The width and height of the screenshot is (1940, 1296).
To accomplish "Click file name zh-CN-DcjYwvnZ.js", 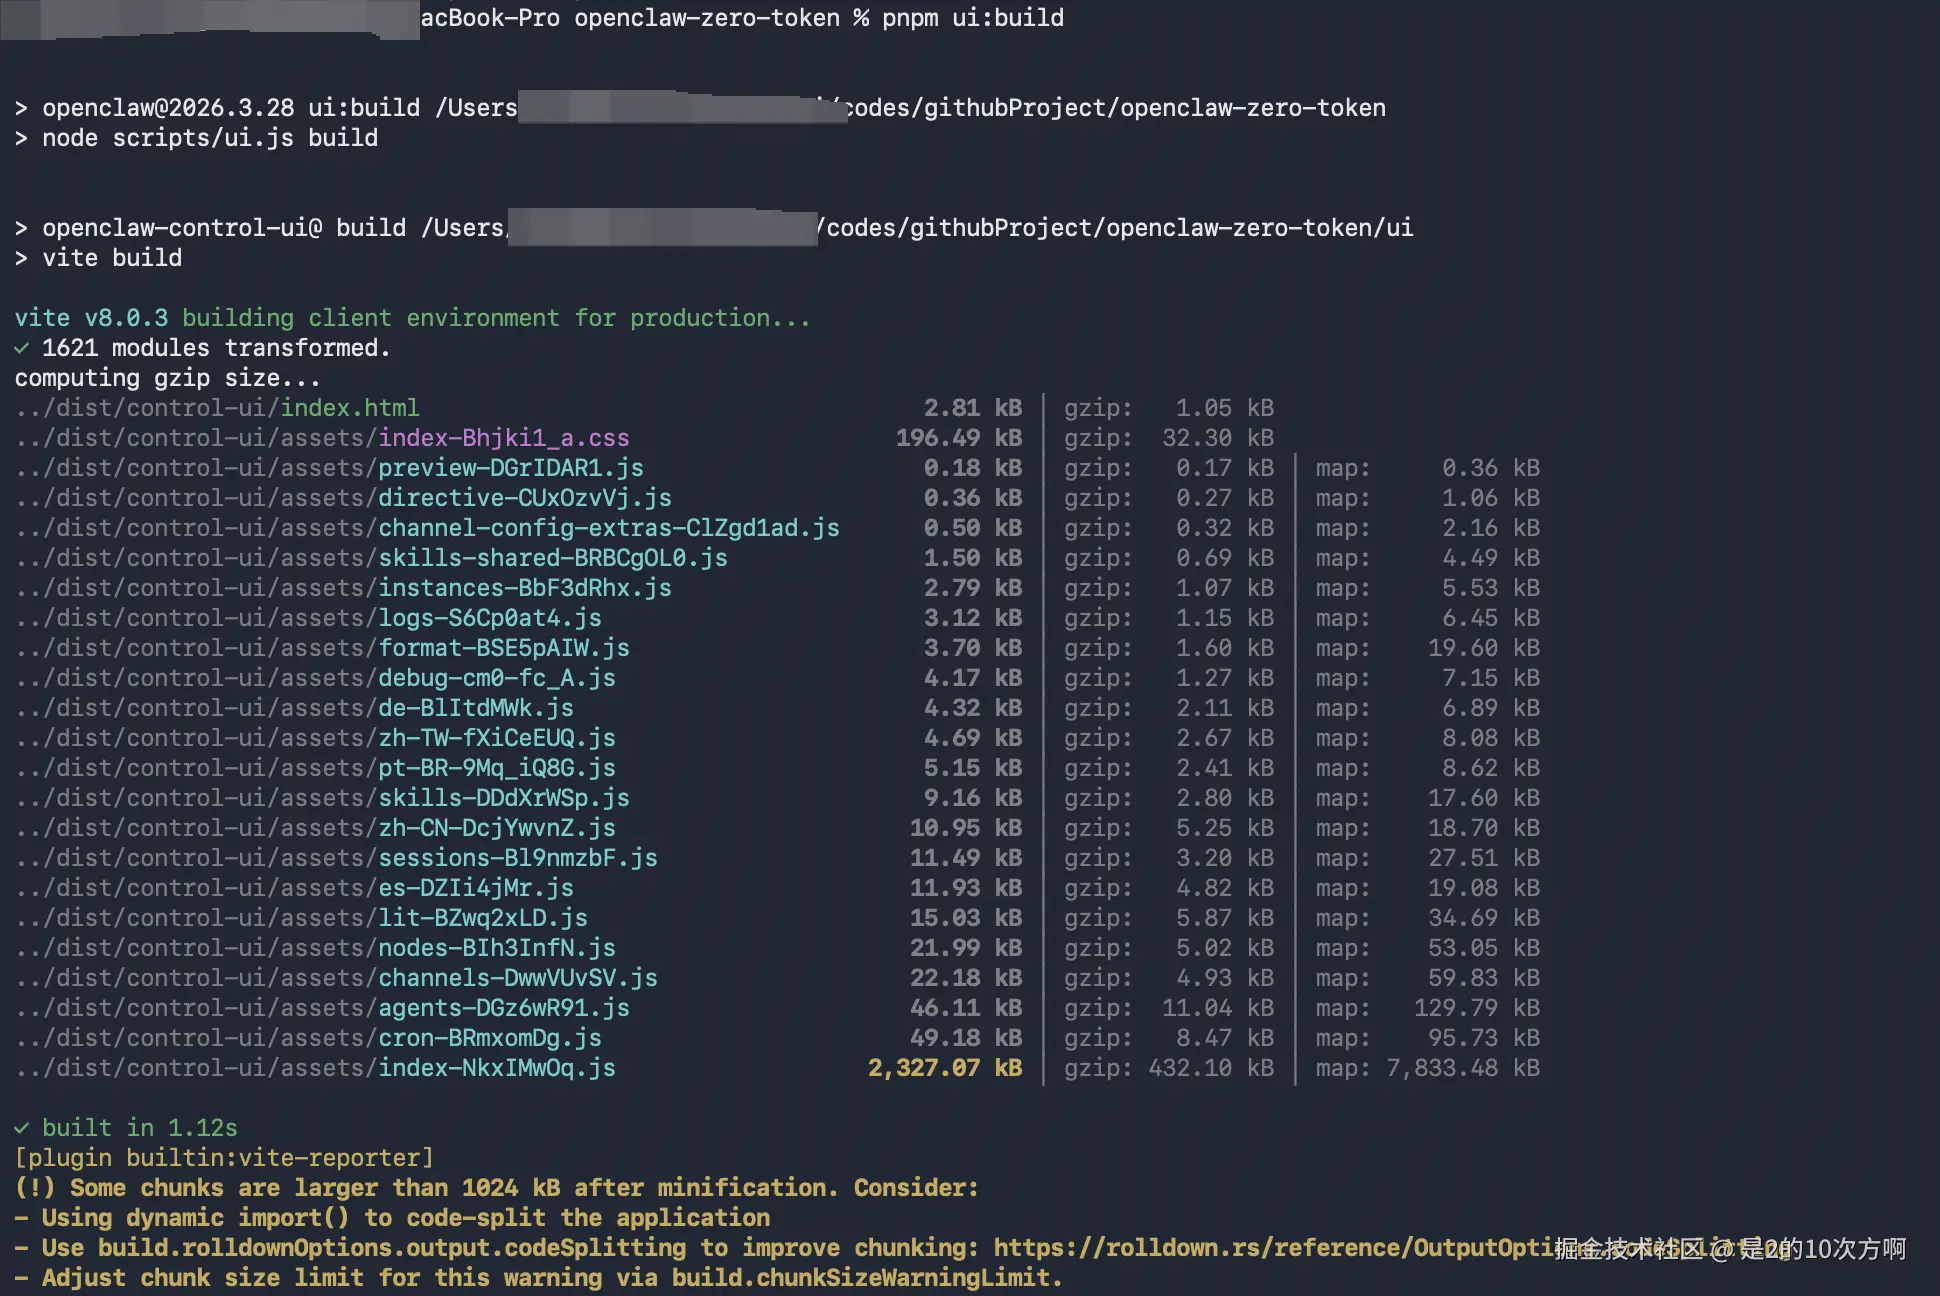I will point(497,828).
